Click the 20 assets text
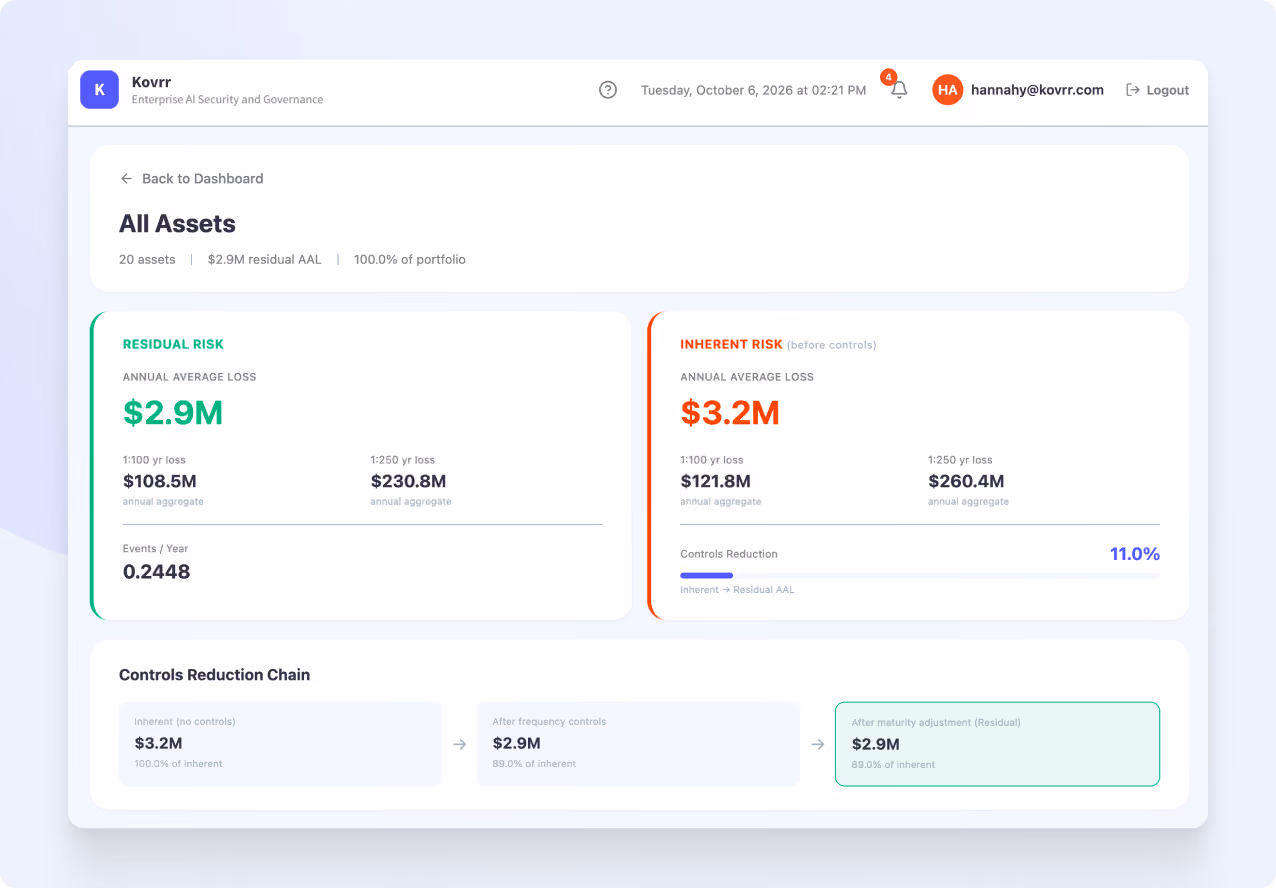Viewport: 1276px width, 888px height. tap(147, 259)
